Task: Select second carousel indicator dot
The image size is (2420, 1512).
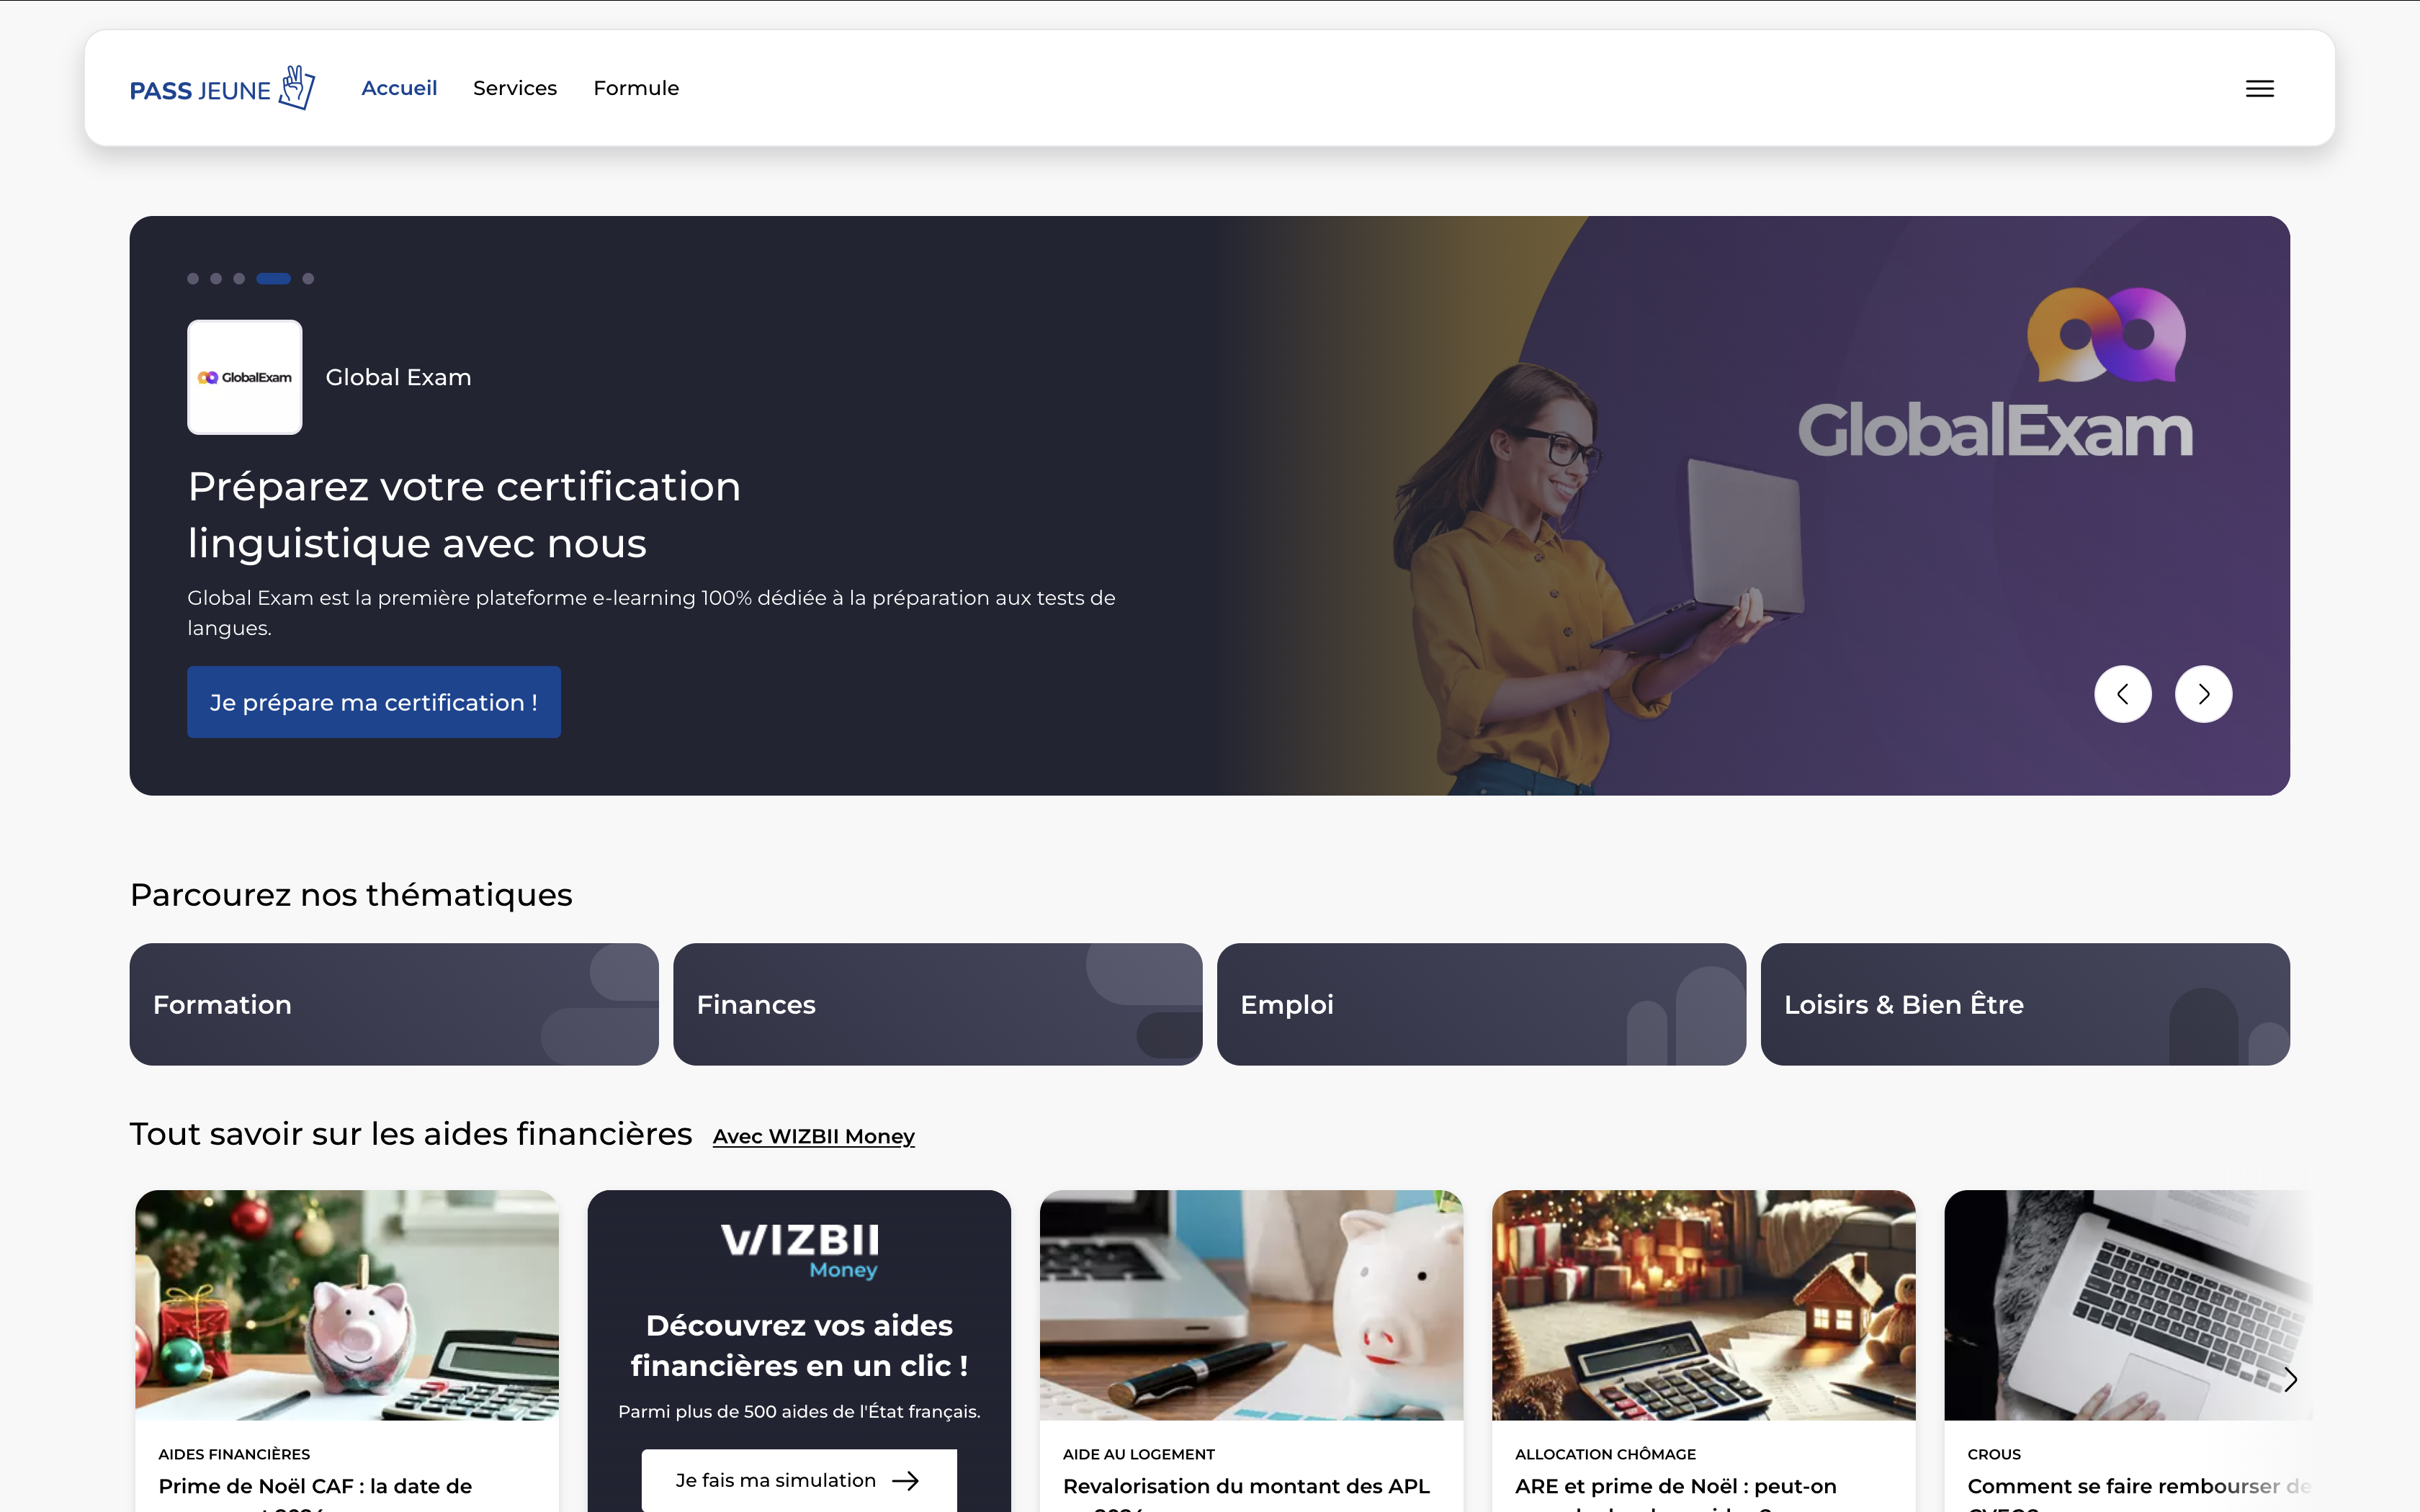Action: [216, 279]
